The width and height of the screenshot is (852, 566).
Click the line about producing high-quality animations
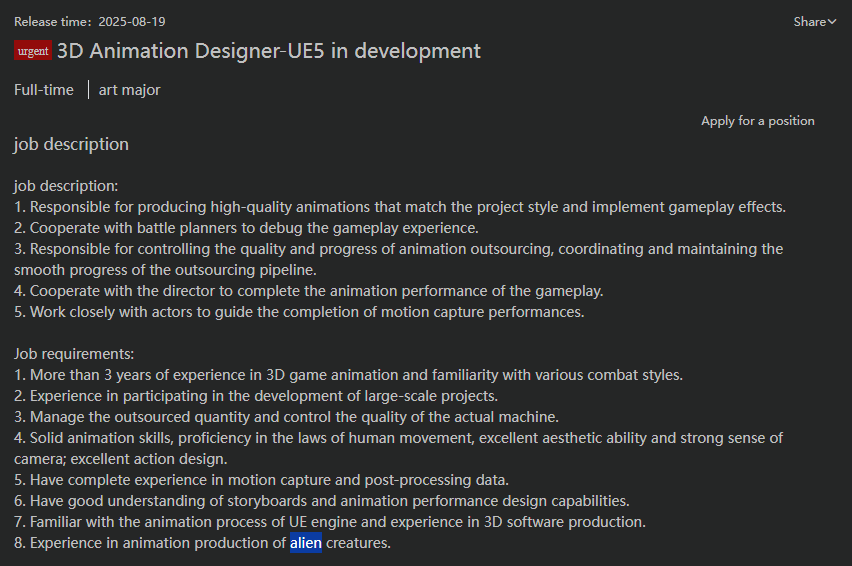coord(400,207)
